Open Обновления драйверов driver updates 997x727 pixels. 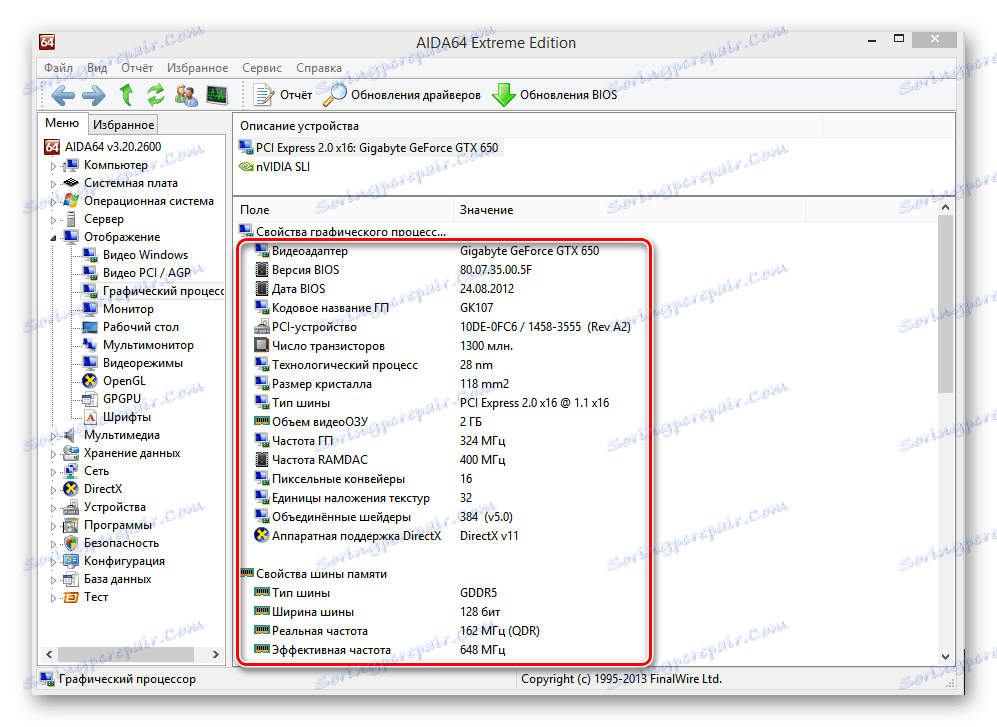click(402, 95)
